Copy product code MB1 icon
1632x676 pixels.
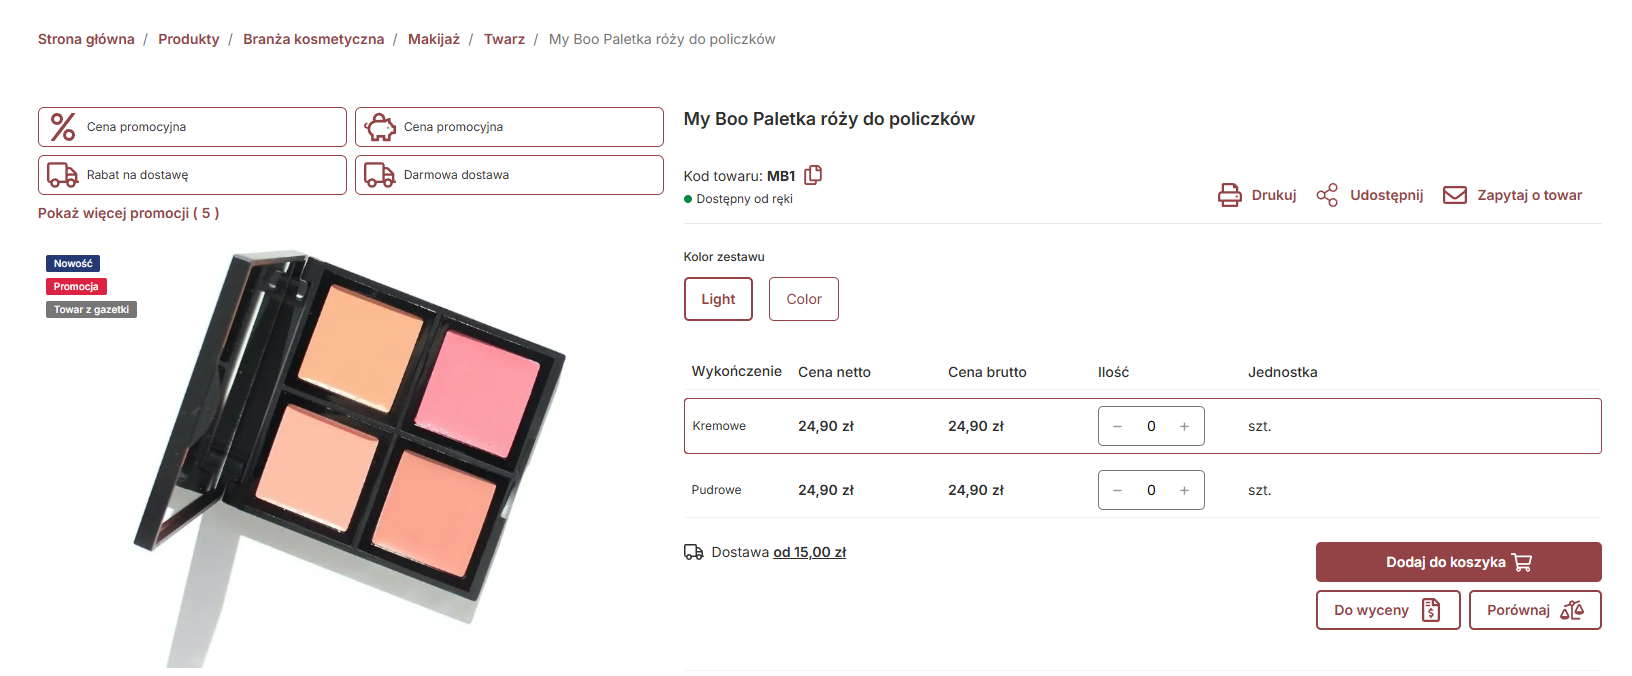pos(813,175)
